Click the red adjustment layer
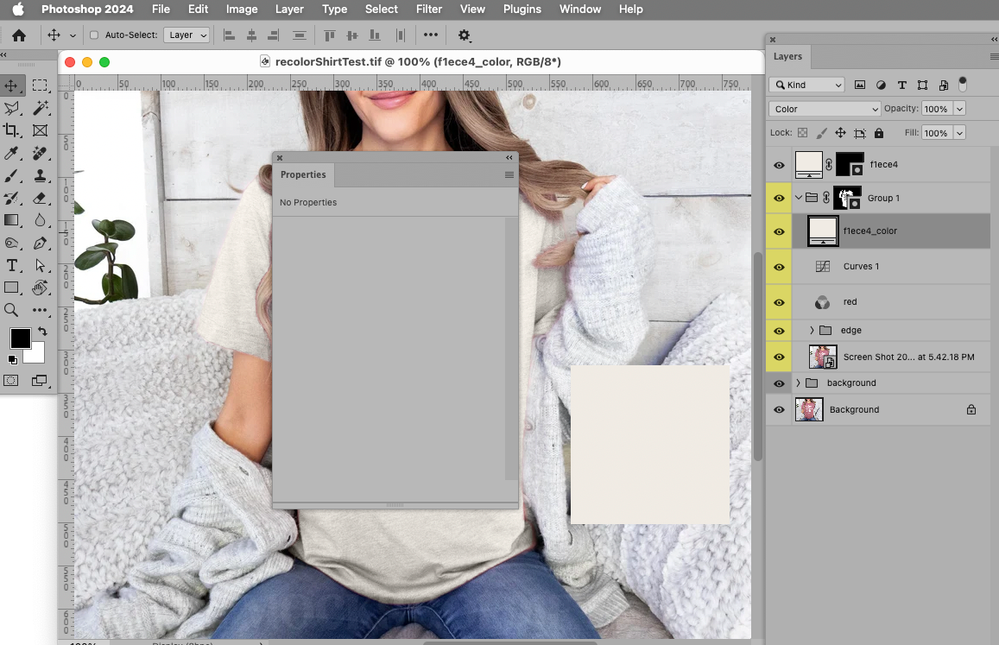The height and width of the screenshot is (645, 999). point(849,302)
